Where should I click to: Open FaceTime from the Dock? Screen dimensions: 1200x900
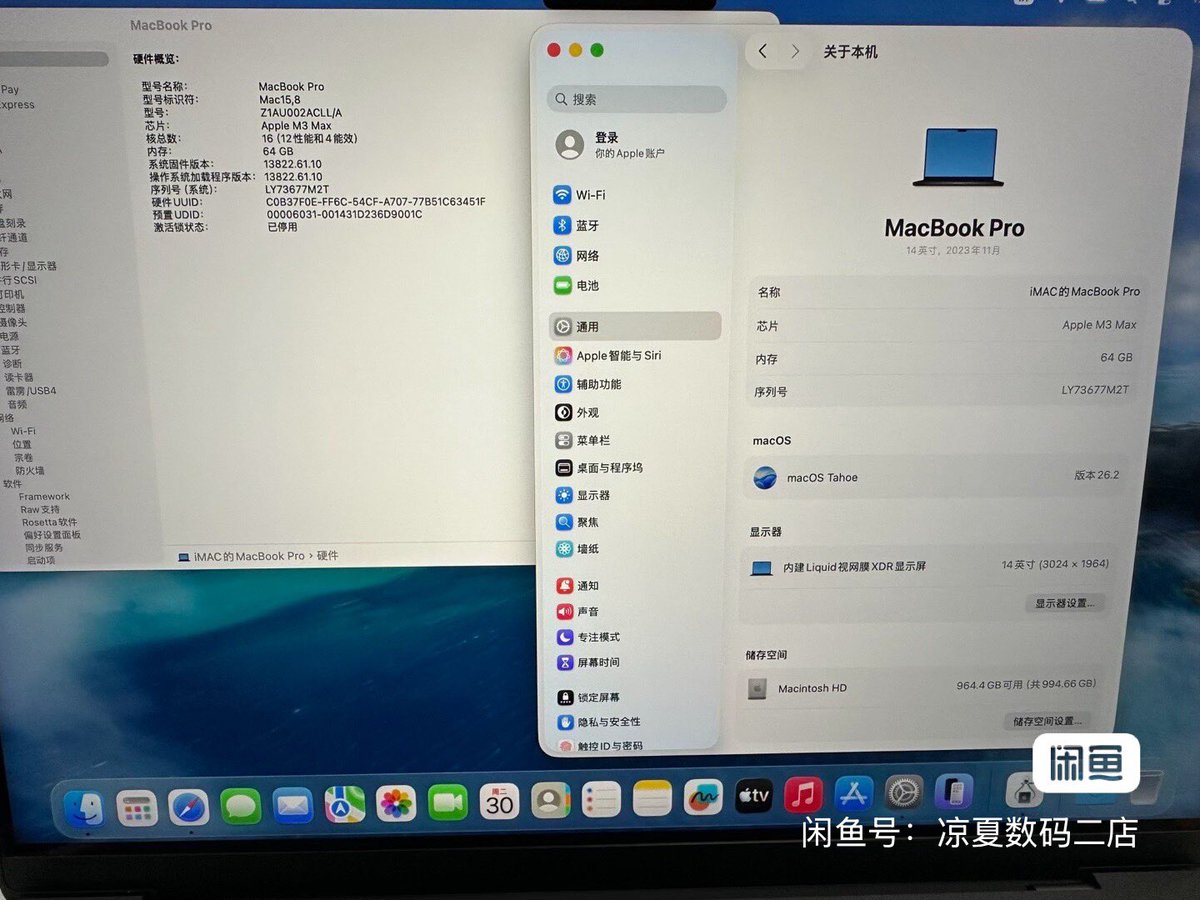448,801
